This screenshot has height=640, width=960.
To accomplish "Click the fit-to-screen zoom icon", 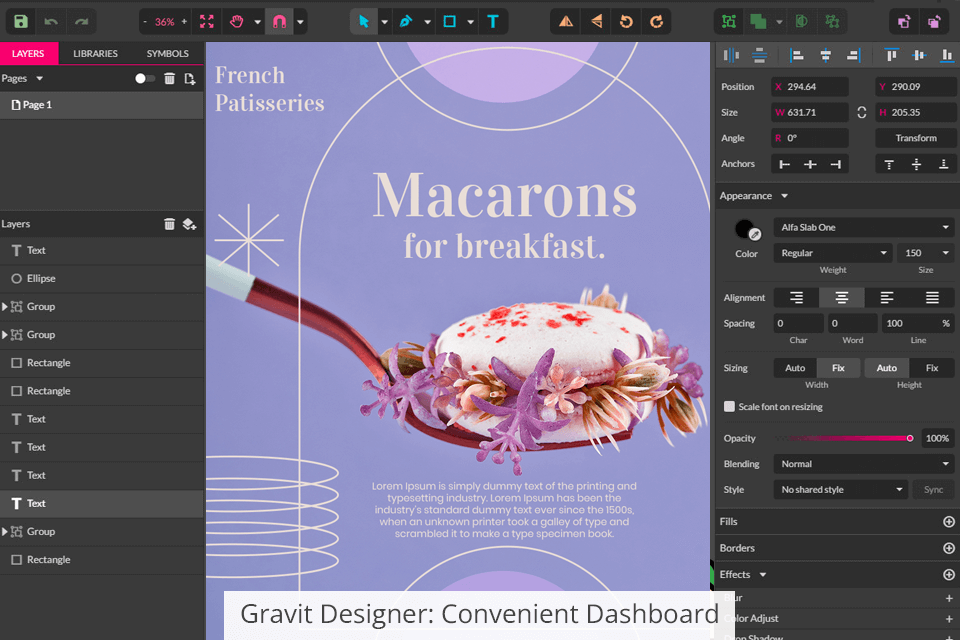I will [x=207, y=22].
